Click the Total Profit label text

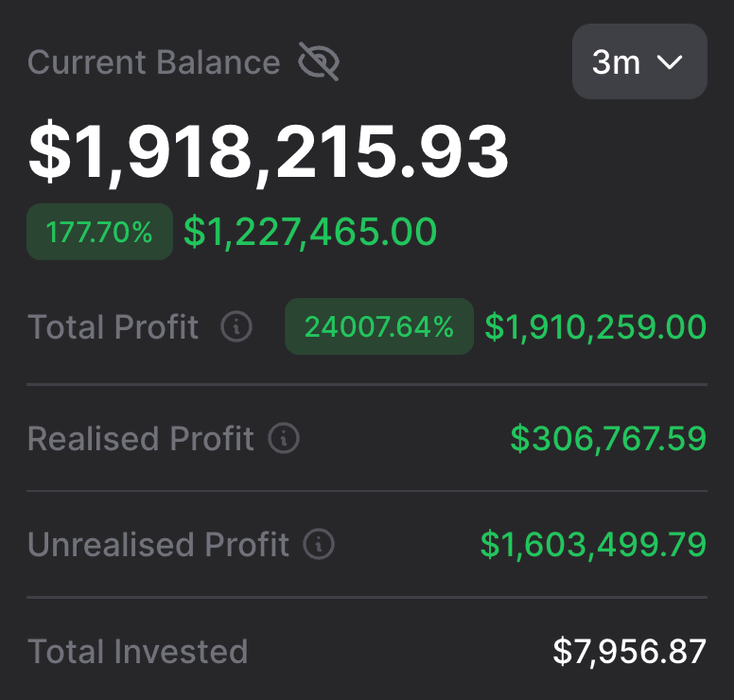[x=113, y=327]
